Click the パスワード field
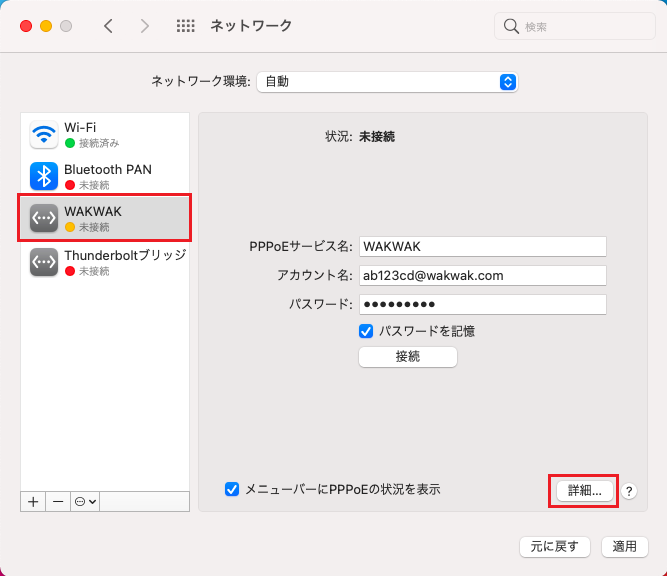 [x=483, y=305]
